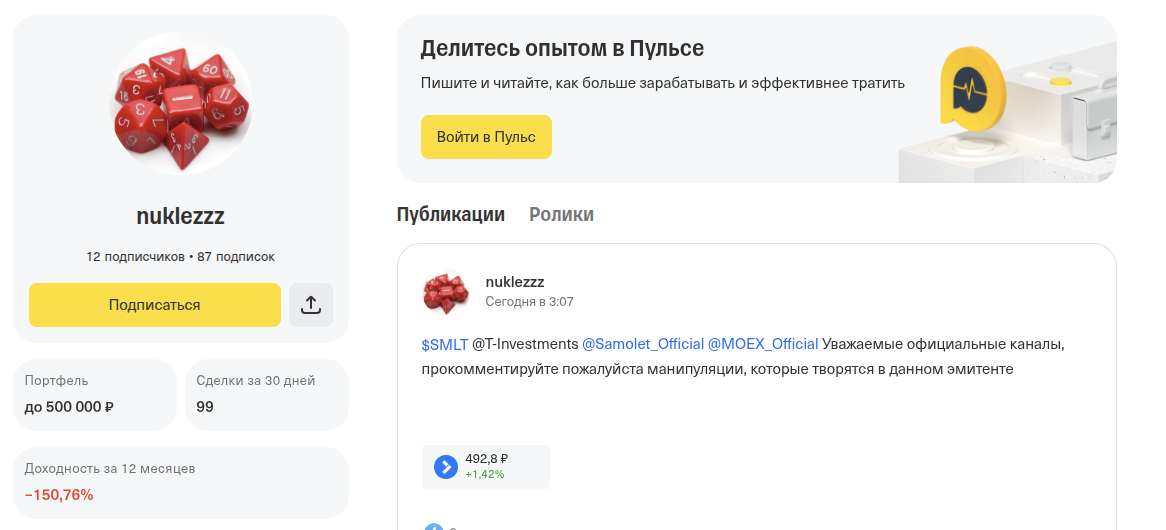The height and width of the screenshot is (530, 1166).
Task: Switch to the Ролики tab
Action: (561, 215)
